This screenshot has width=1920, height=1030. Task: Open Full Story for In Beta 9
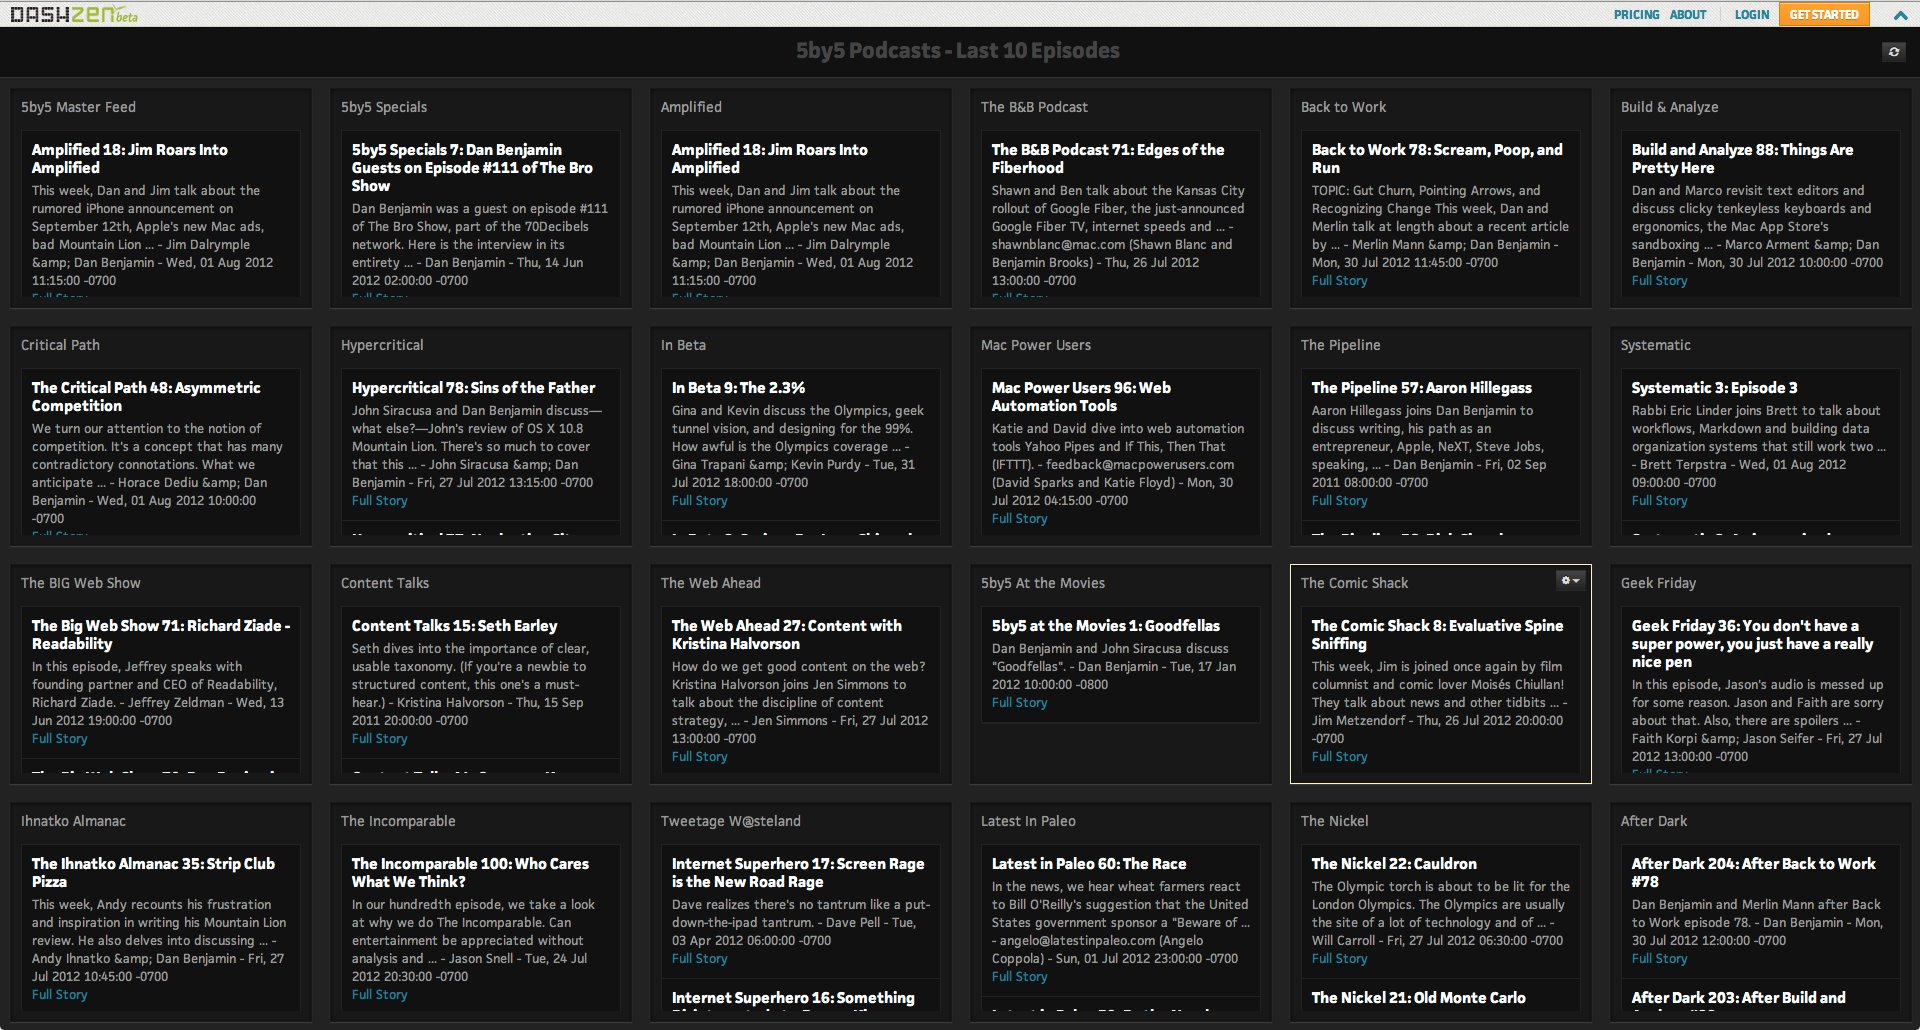click(x=699, y=501)
